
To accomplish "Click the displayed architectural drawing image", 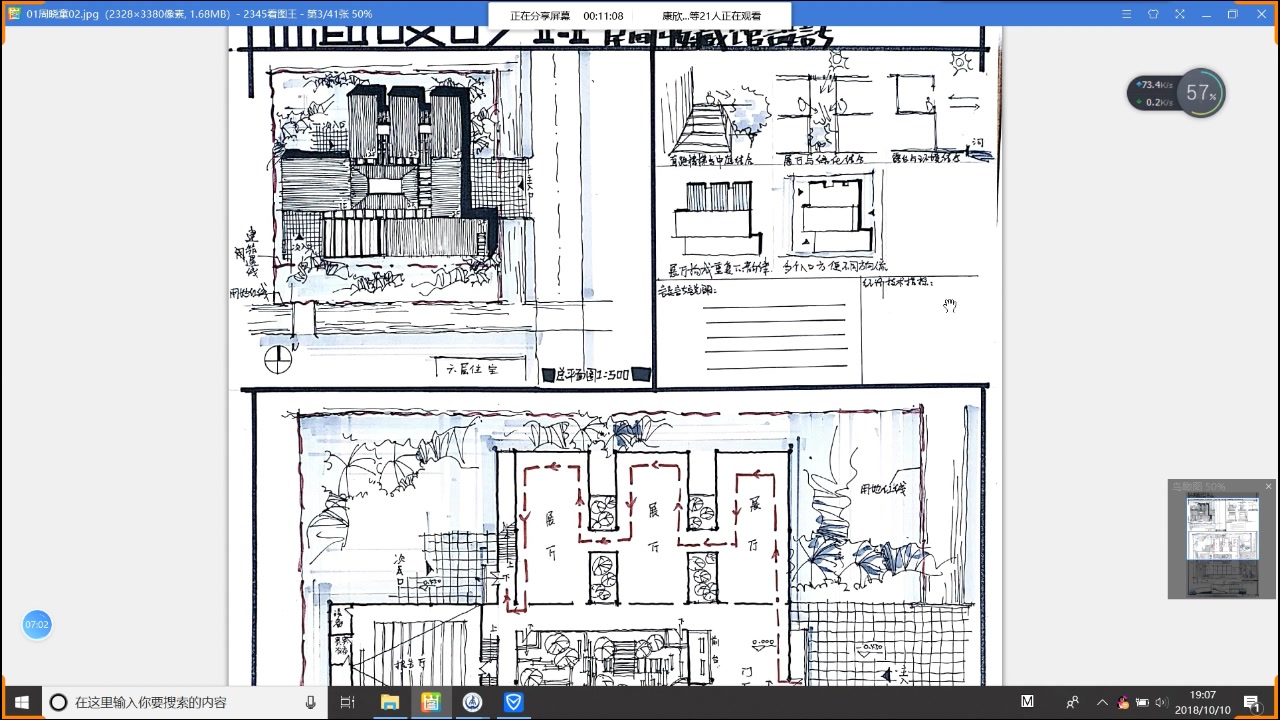I will pos(615,356).
